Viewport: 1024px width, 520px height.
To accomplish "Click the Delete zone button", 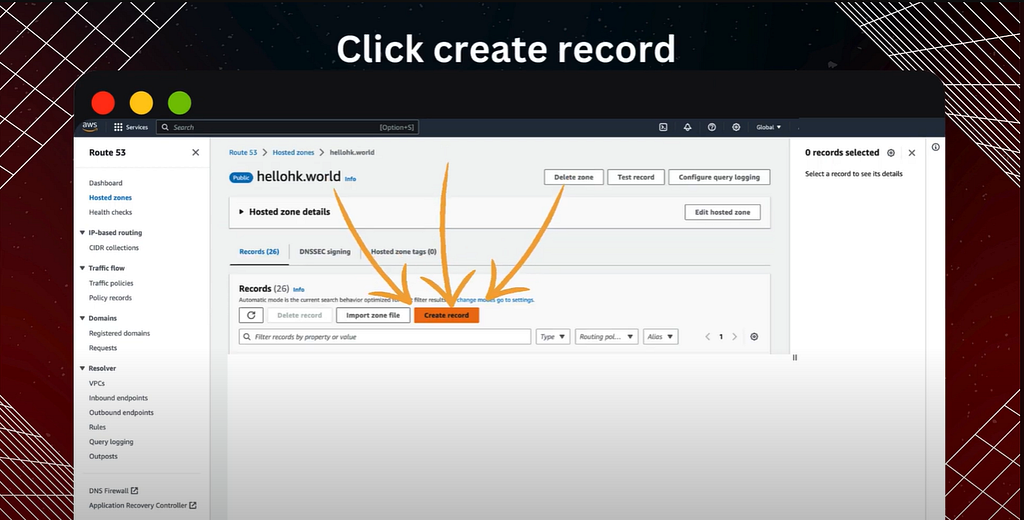I will 573,177.
